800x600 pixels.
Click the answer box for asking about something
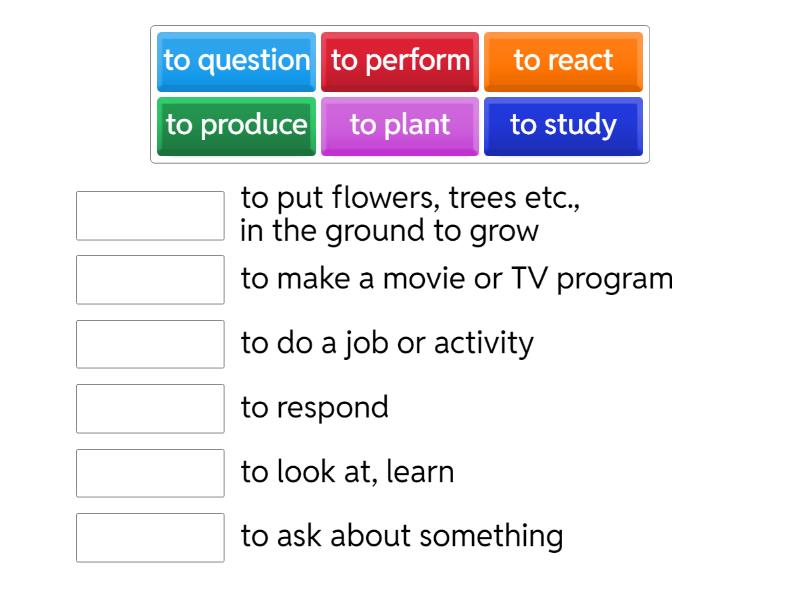click(150, 538)
